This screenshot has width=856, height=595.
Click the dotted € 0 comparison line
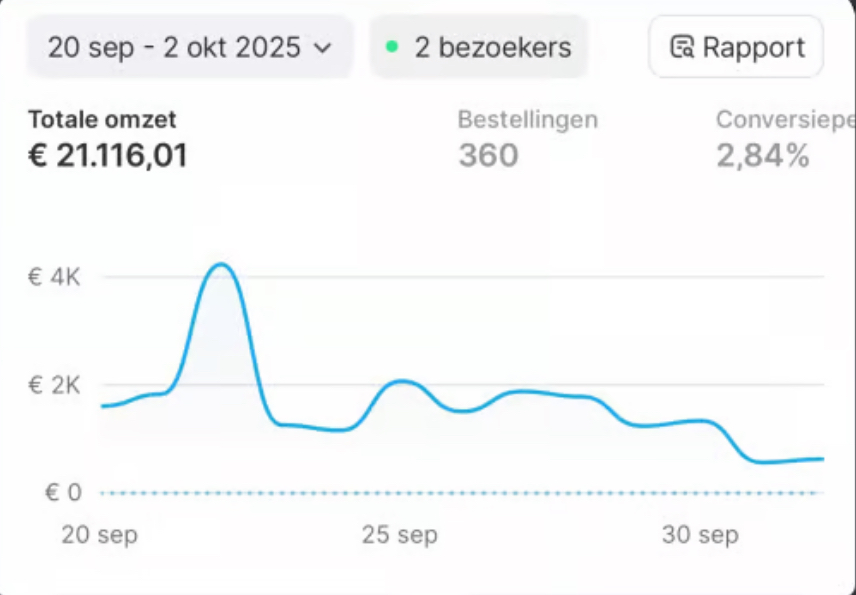pyautogui.click(x=462, y=493)
